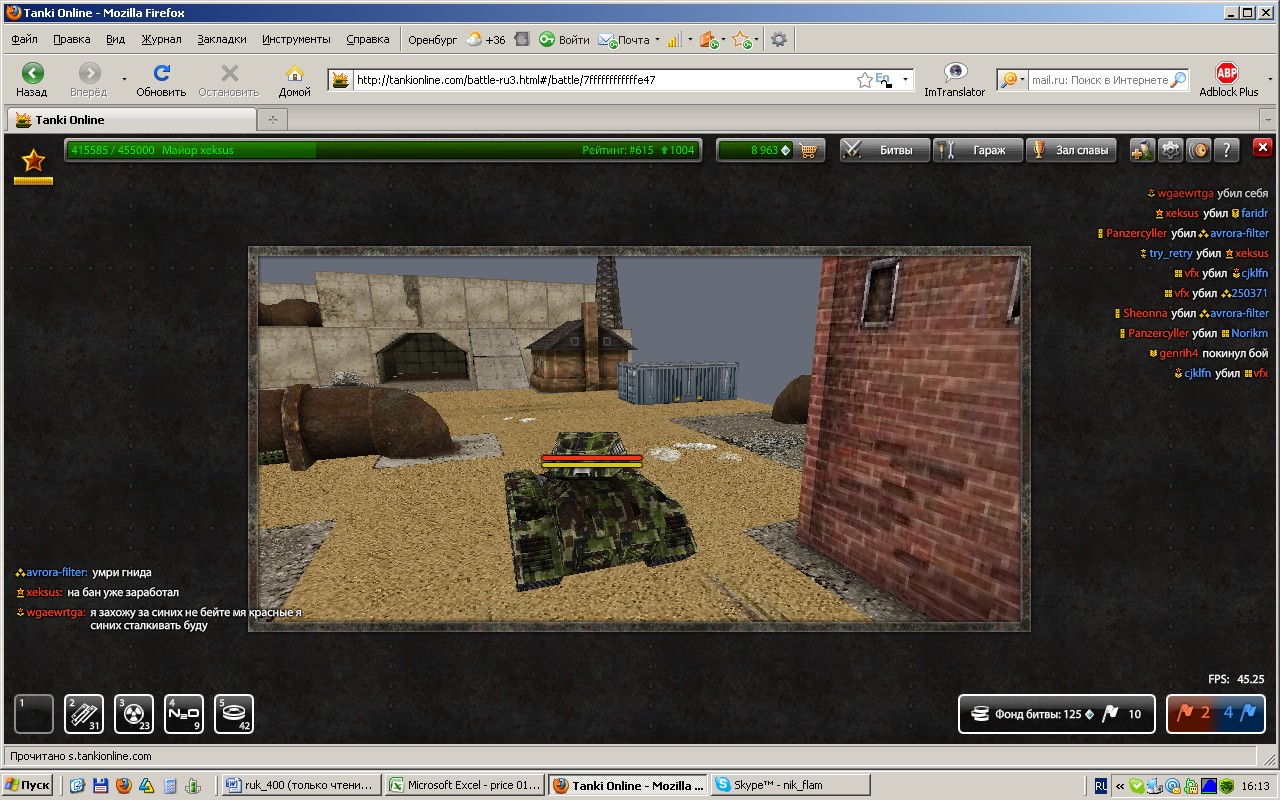Click red team flag score

pos(1191,714)
